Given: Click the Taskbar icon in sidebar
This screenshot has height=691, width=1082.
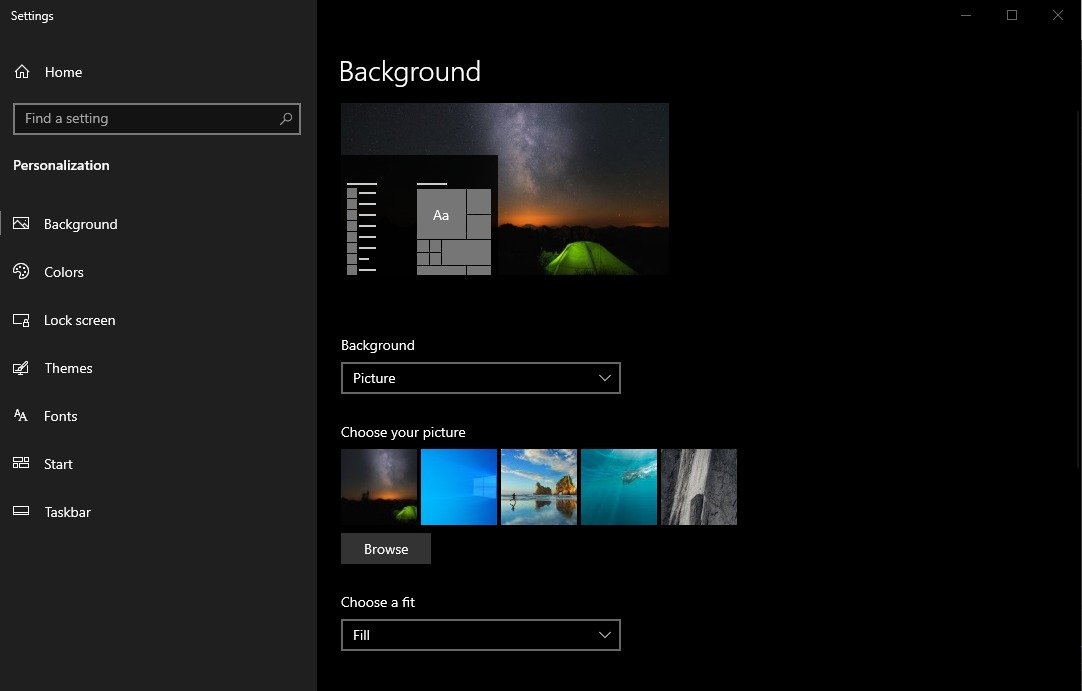Looking at the screenshot, I should tap(21, 512).
